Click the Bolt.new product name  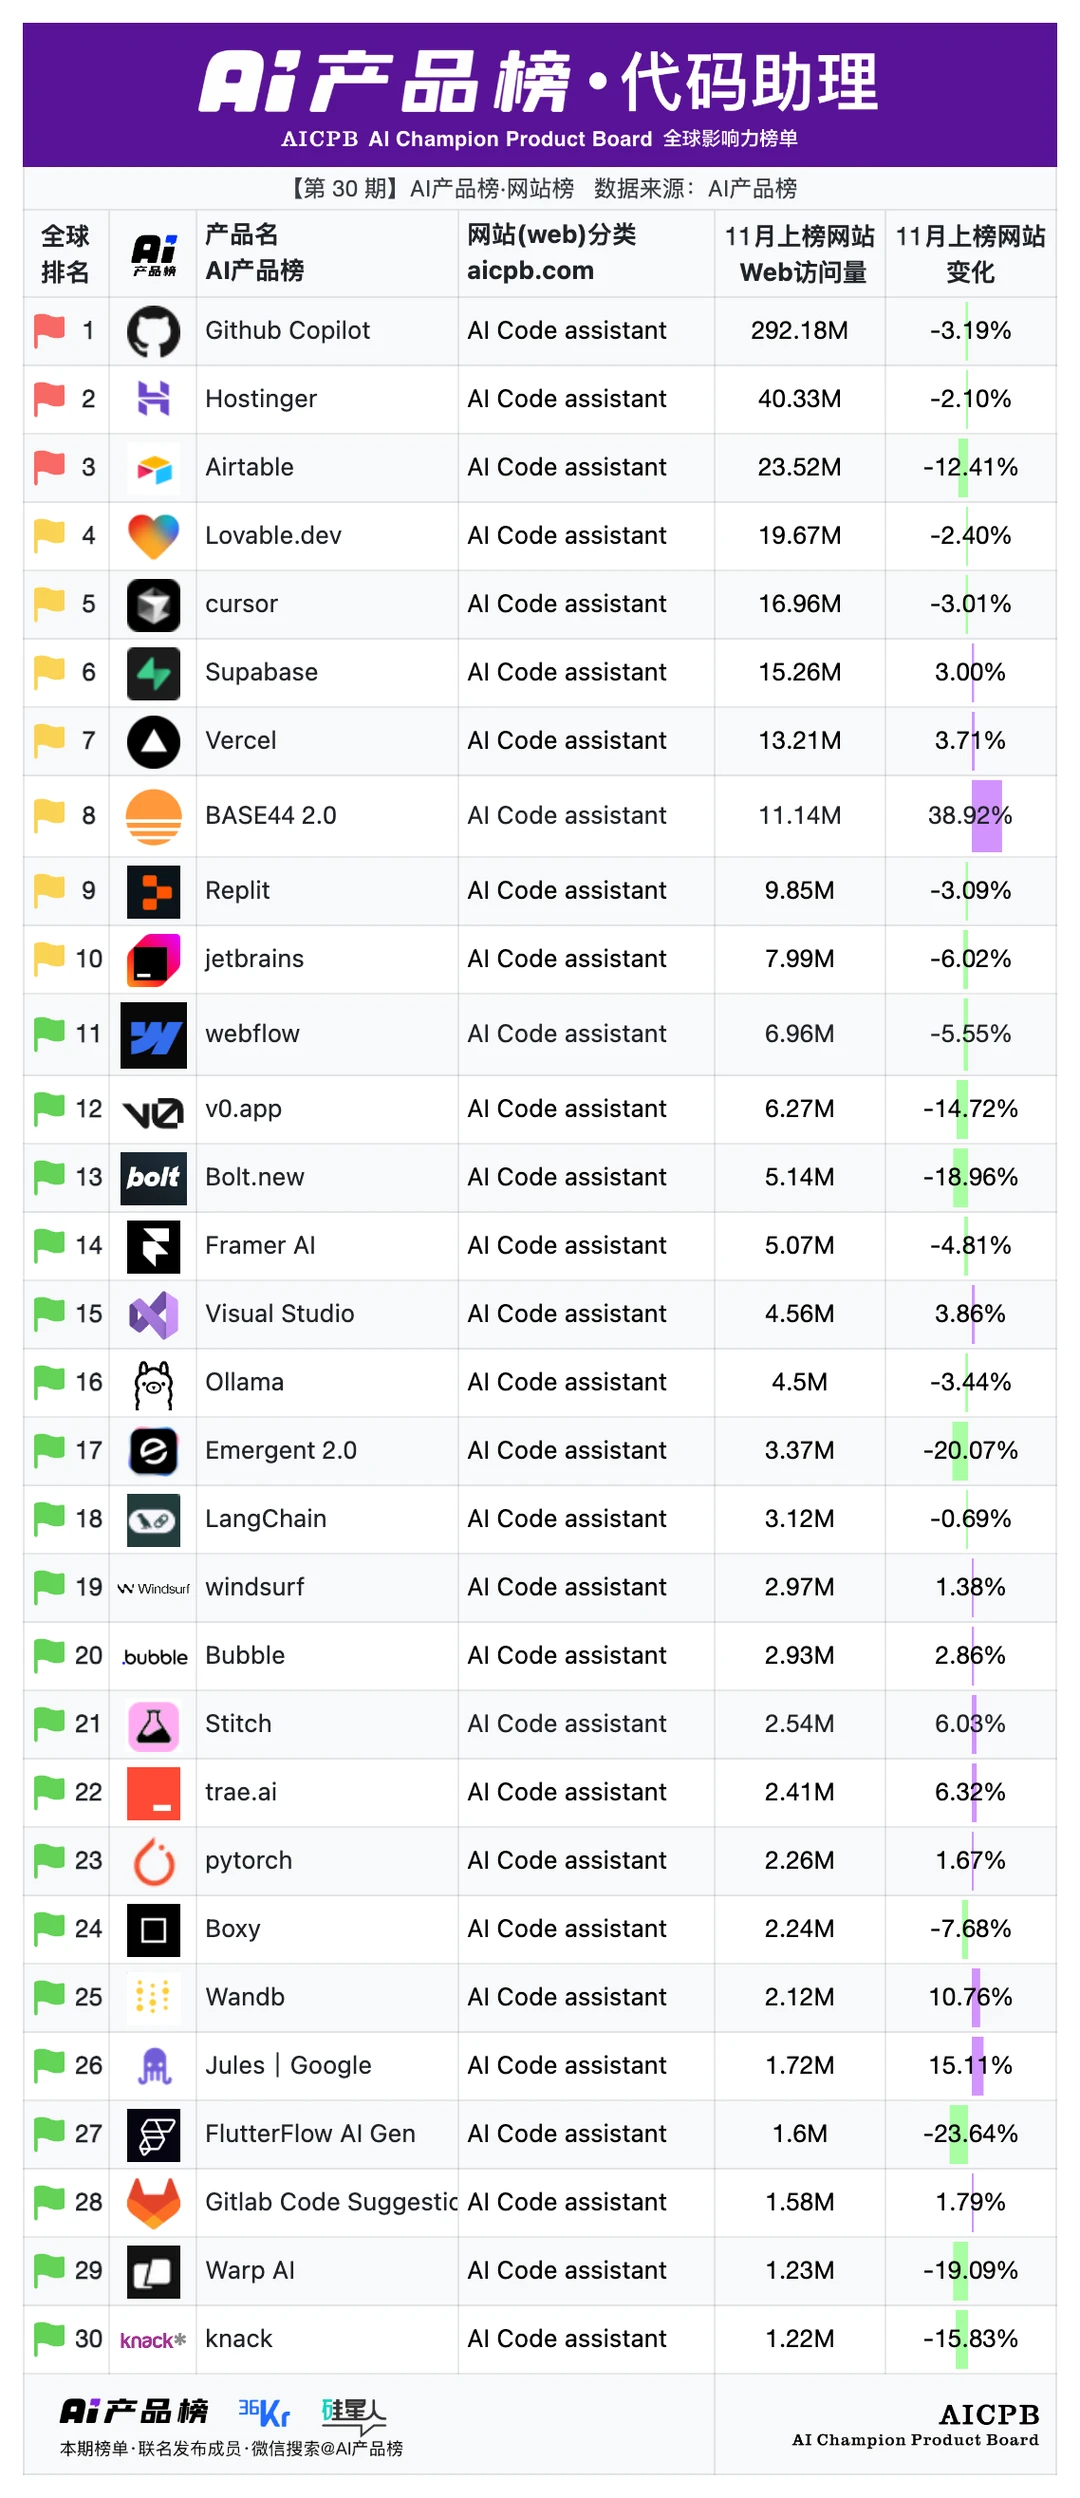(x=254, y=1177)
